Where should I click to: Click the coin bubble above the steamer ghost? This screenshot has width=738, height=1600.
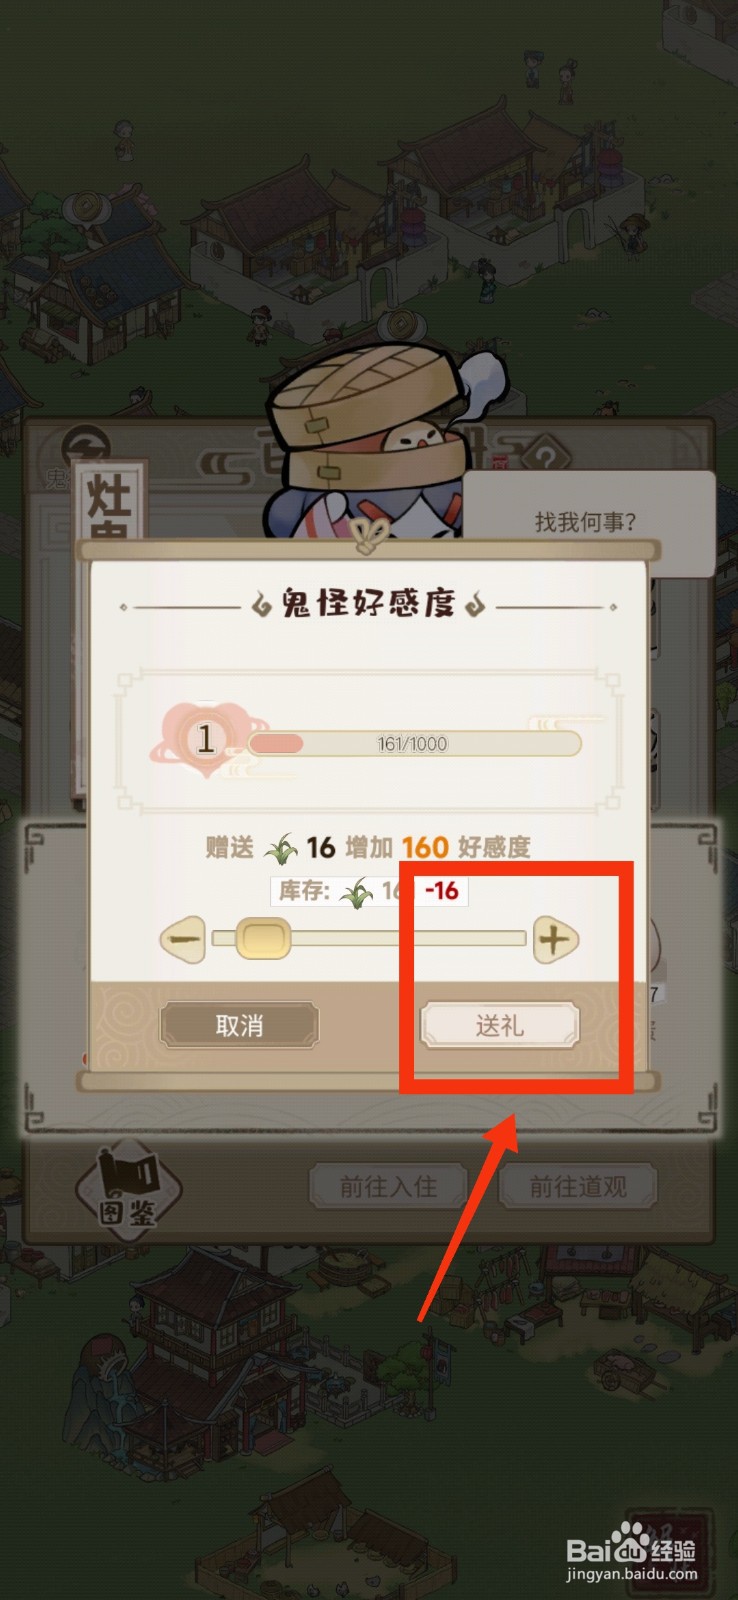[401, 324]
